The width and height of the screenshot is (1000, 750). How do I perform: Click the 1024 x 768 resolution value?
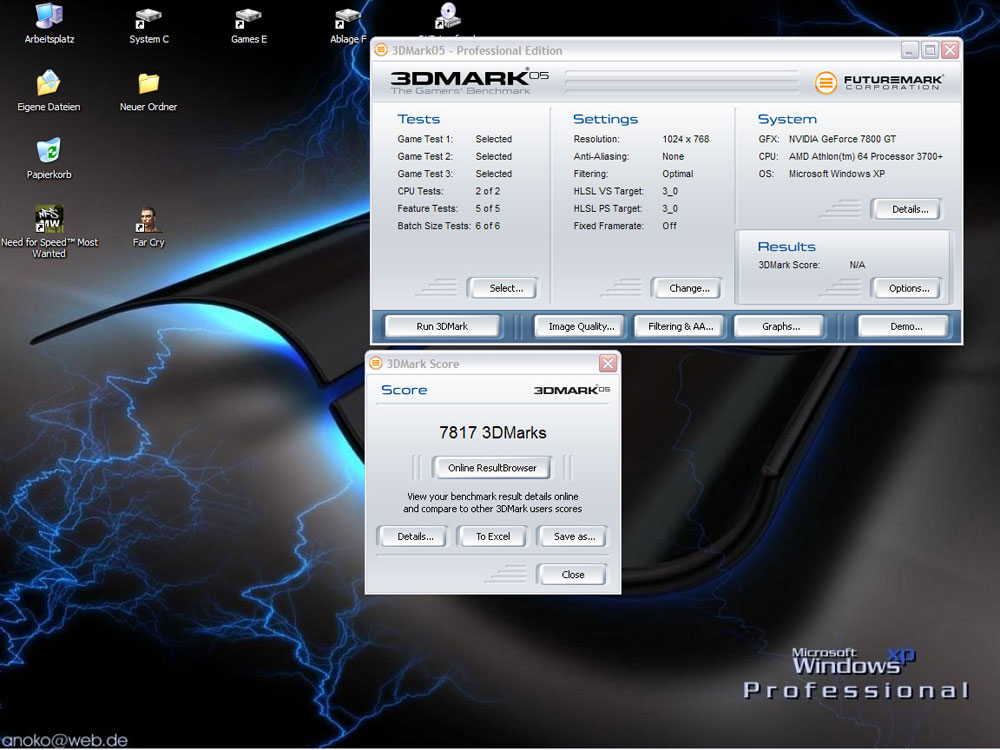(686, 139)
